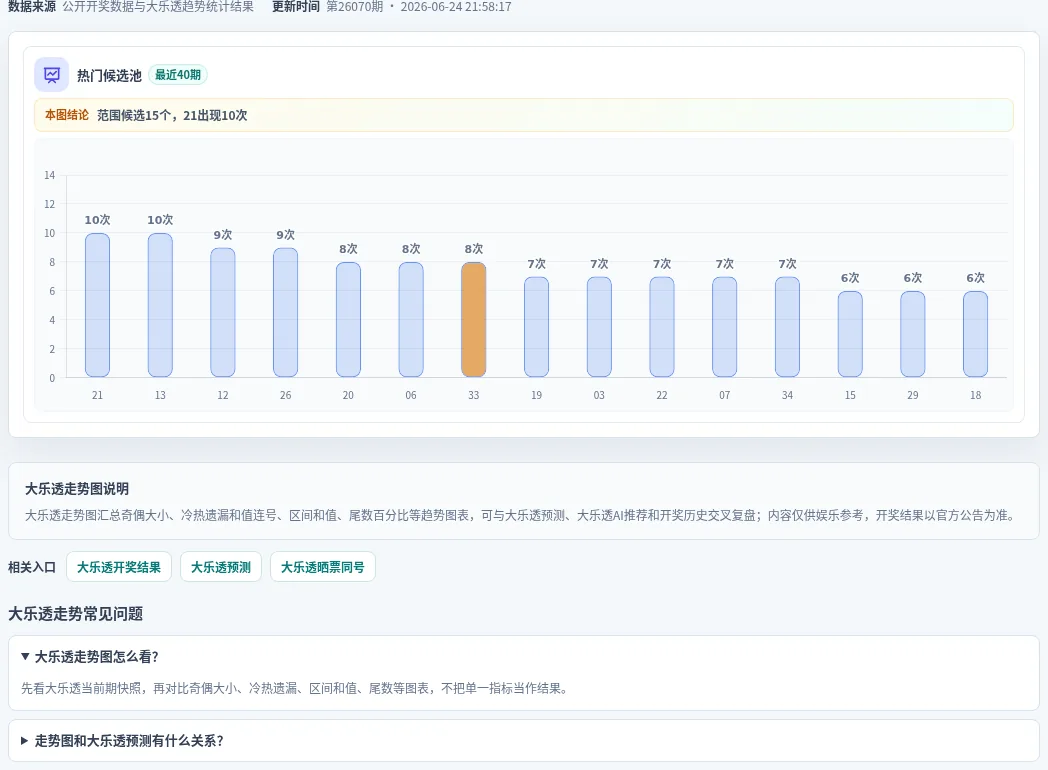Image resolution: width=1048 pixels, height=770 pixels.
Task: Click the x-axis label 33
Action: tap(474, 395)
